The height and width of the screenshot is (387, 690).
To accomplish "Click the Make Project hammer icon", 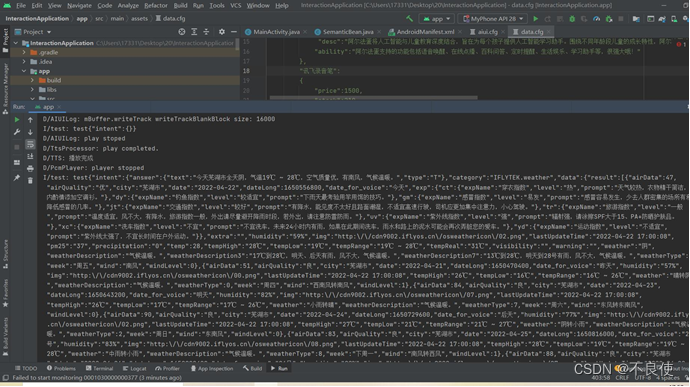I will [409, 18].
